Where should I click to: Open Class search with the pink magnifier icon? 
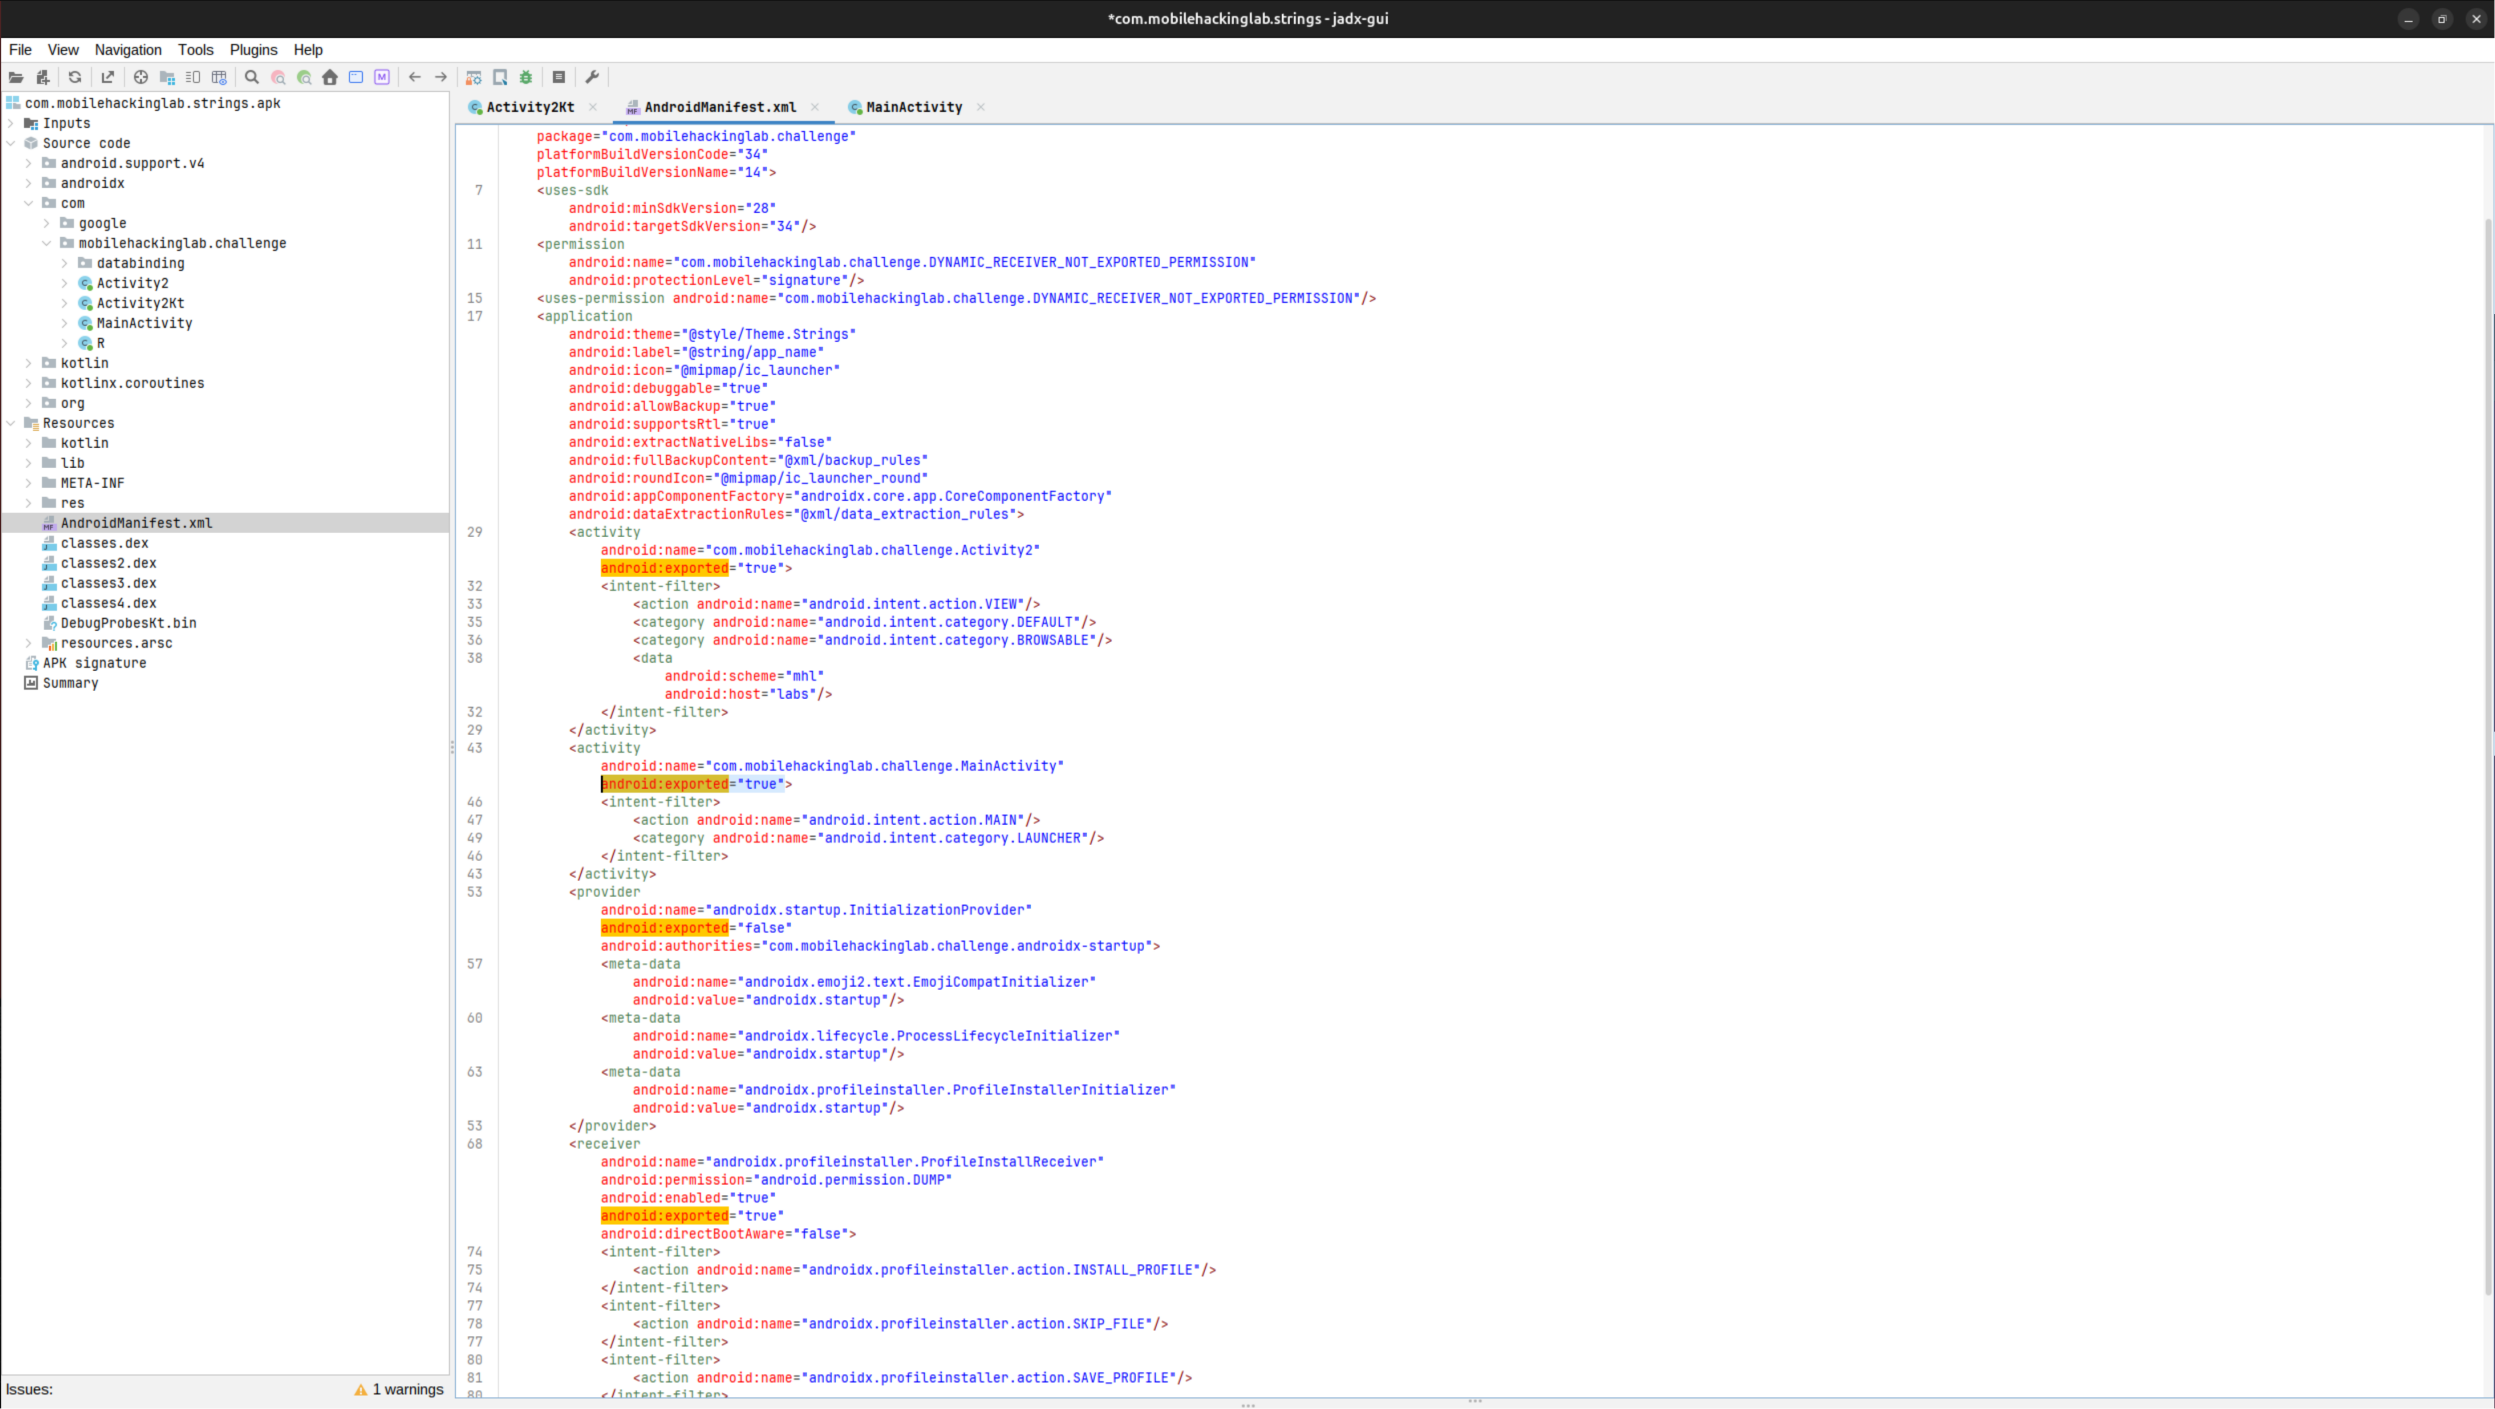[278, 77]
